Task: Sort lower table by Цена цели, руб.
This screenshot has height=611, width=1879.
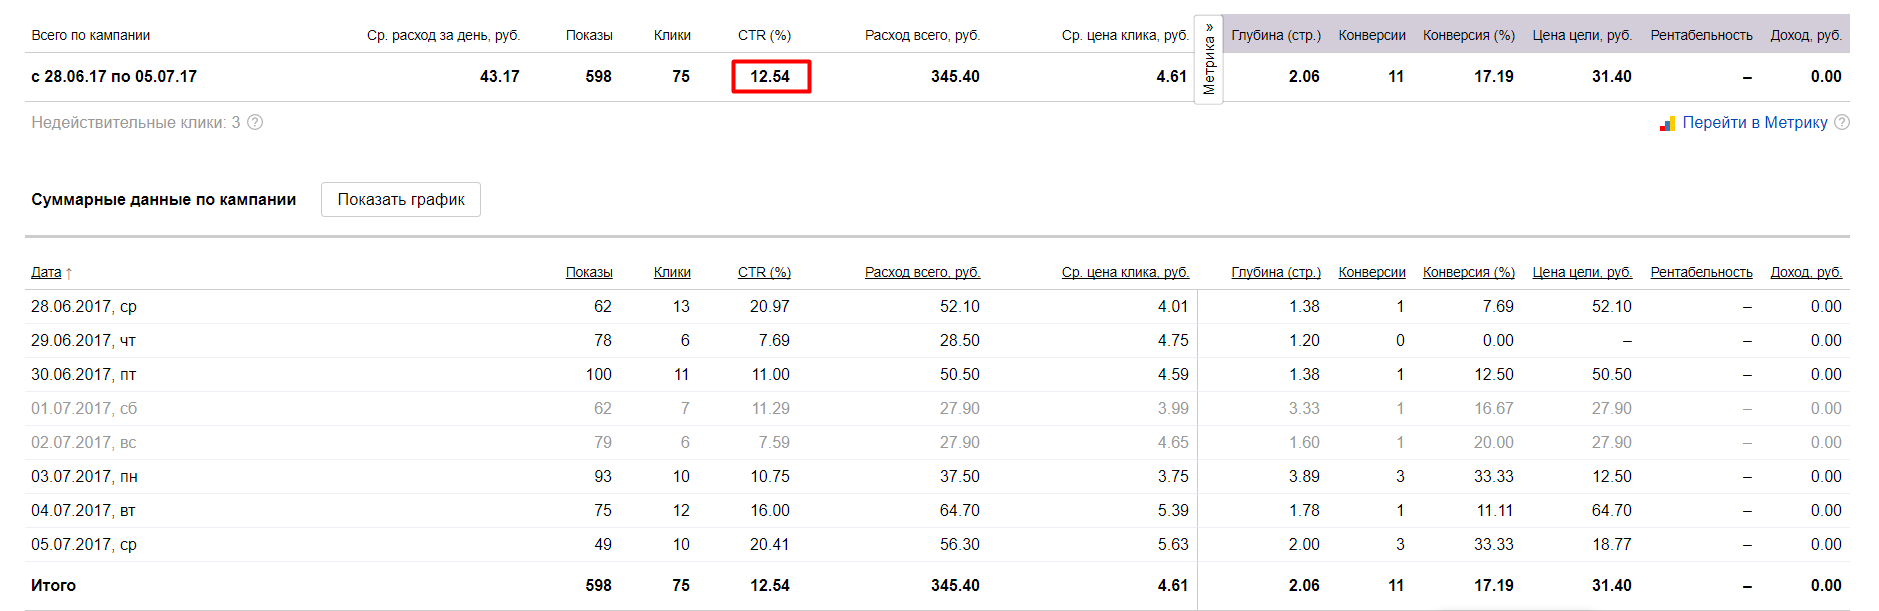Action: point(1582,272)
